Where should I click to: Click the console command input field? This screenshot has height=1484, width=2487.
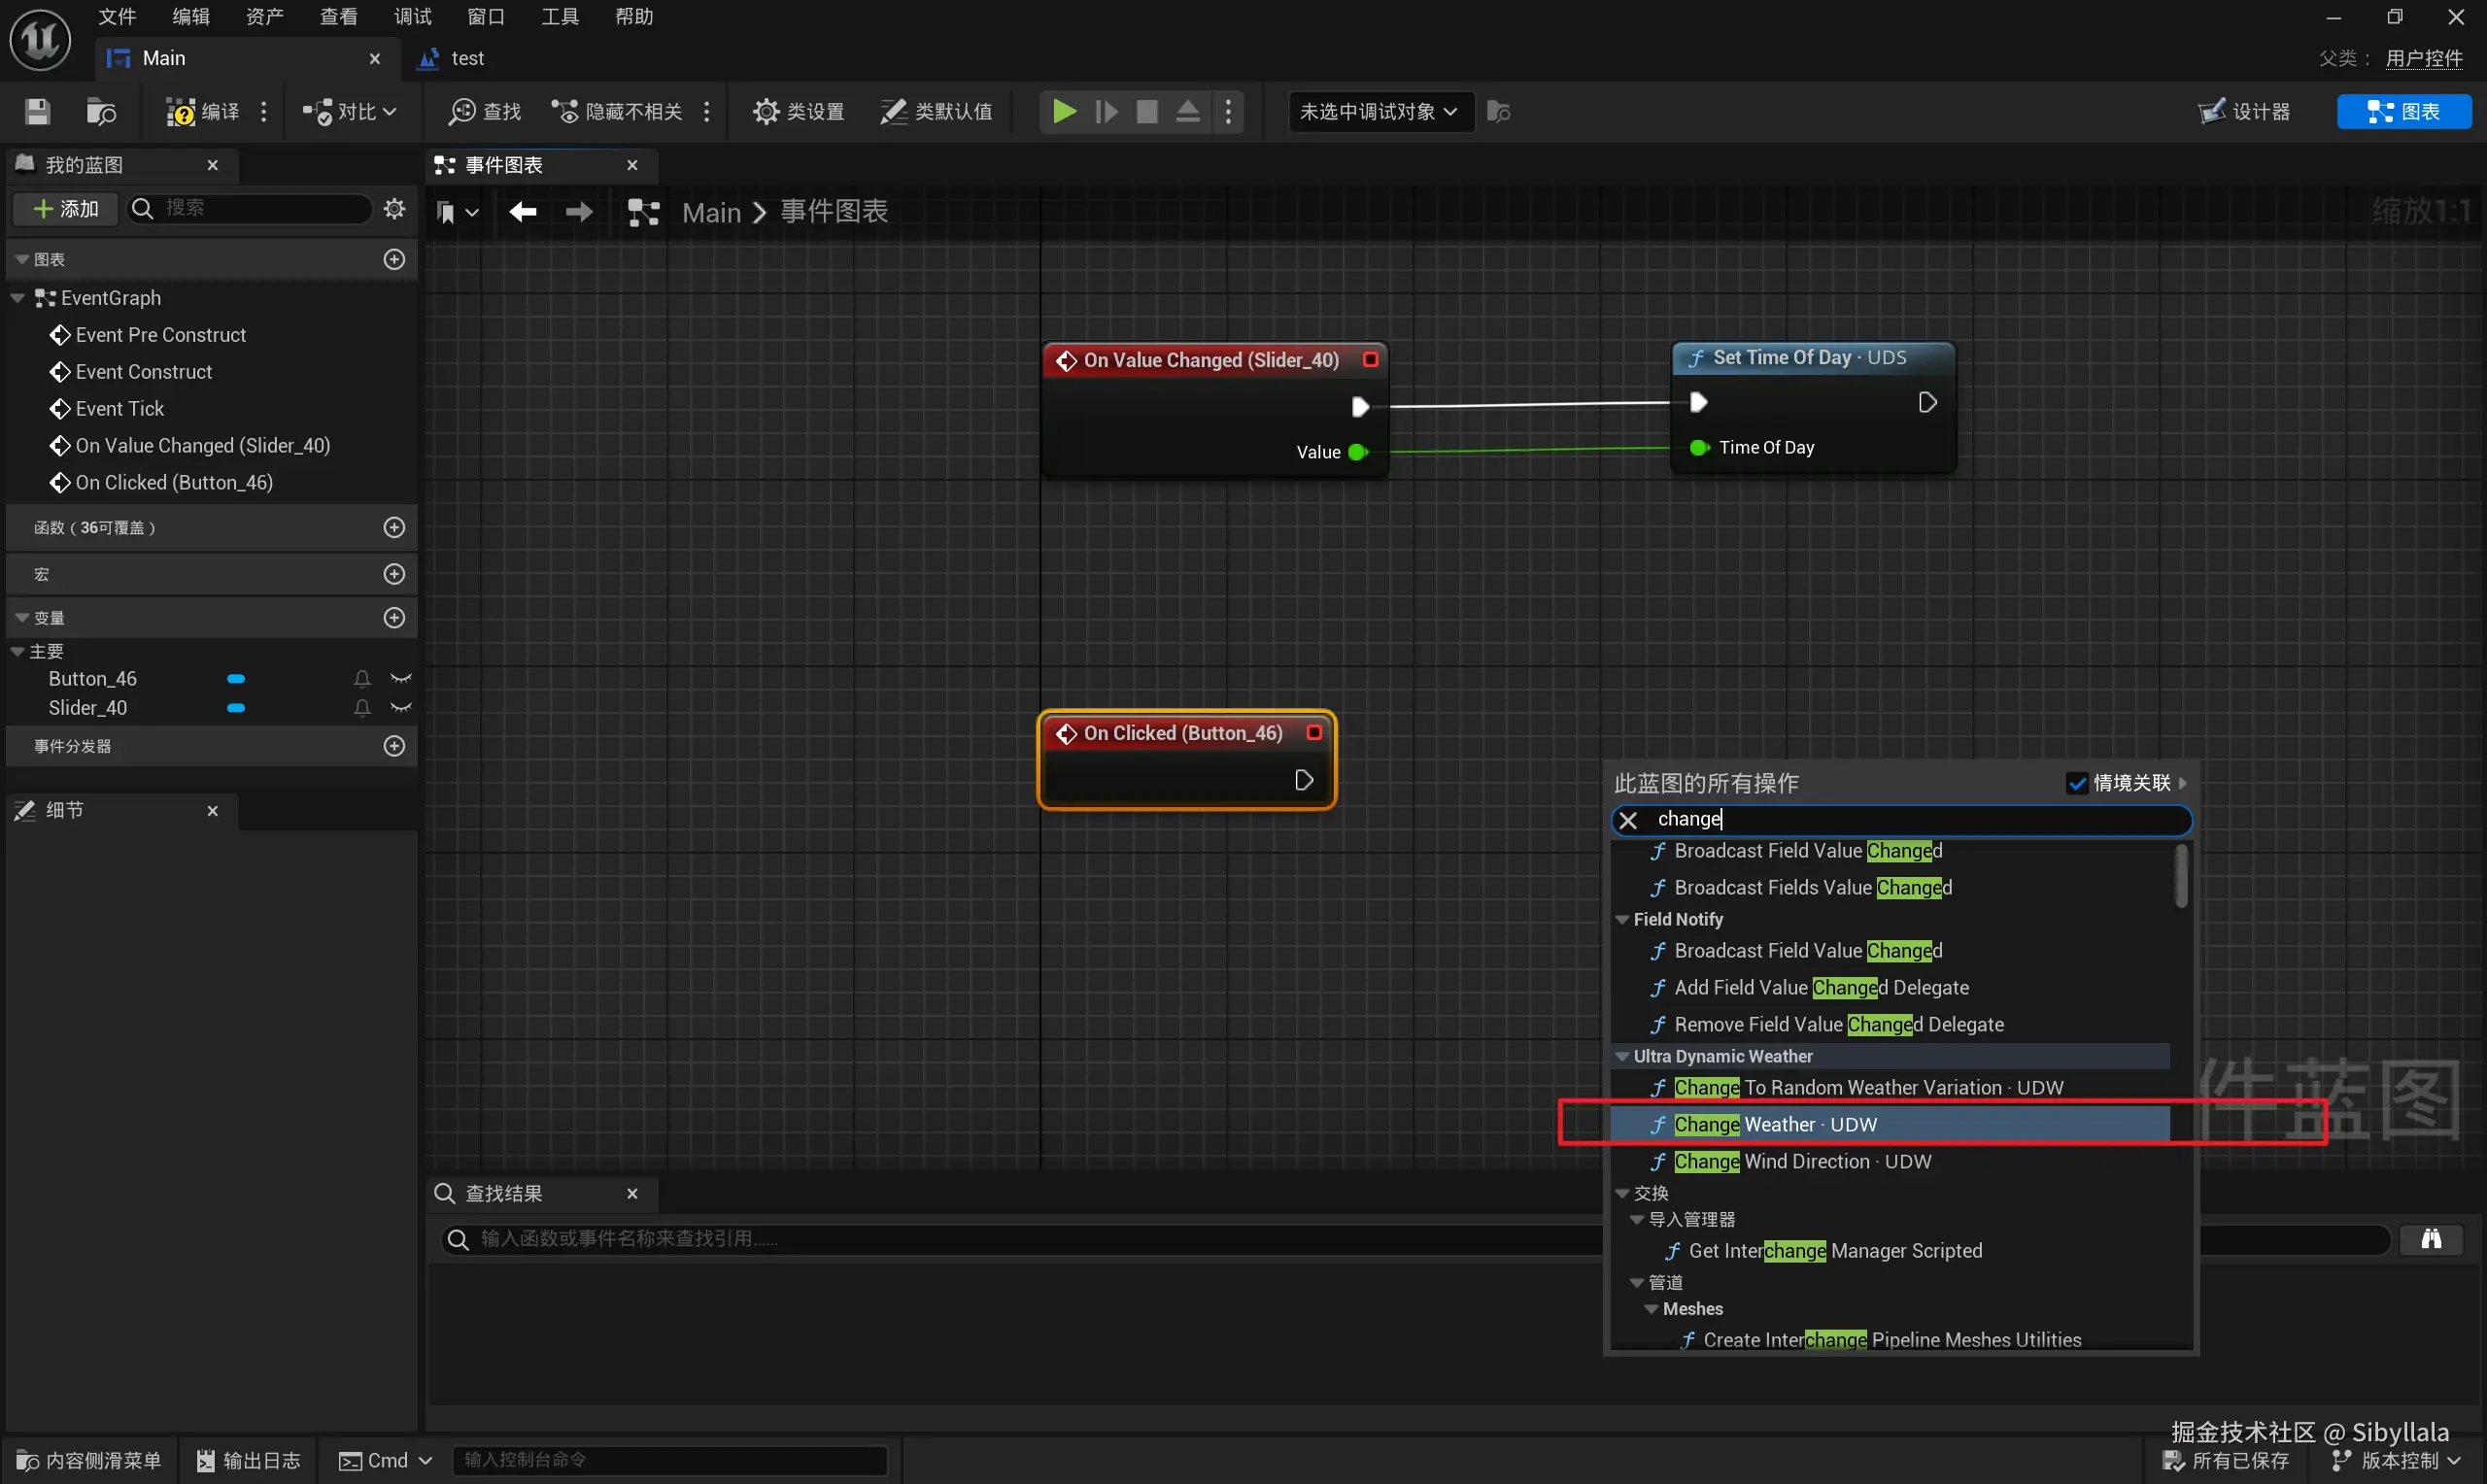(x=669, y=1460)
